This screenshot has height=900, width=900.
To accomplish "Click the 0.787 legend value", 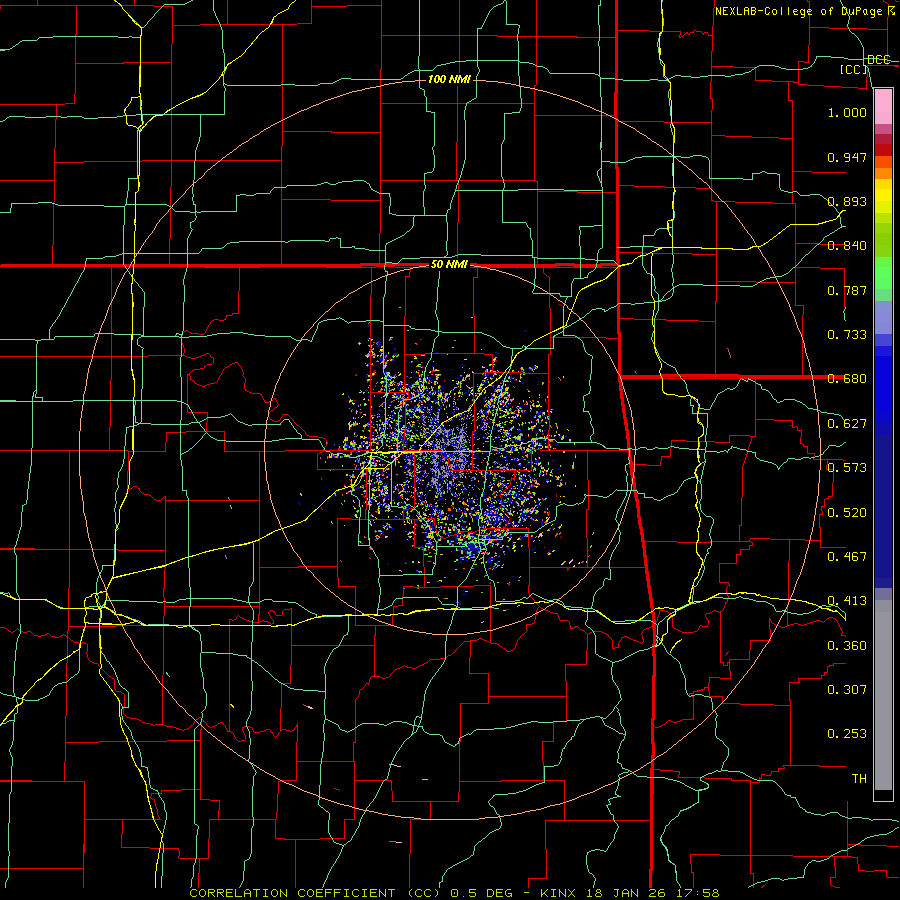I will tap(847, 290).
